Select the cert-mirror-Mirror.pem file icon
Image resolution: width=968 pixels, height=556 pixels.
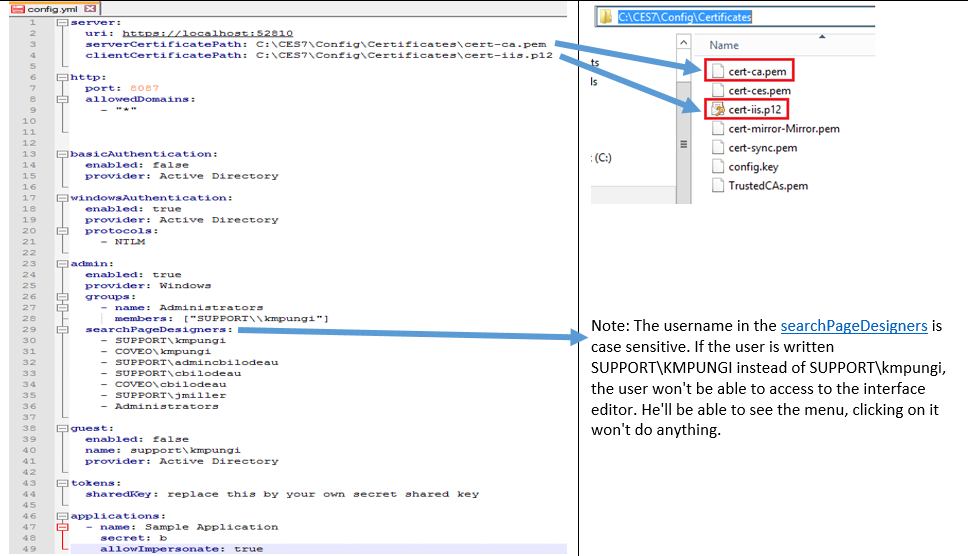click(717, 128)
